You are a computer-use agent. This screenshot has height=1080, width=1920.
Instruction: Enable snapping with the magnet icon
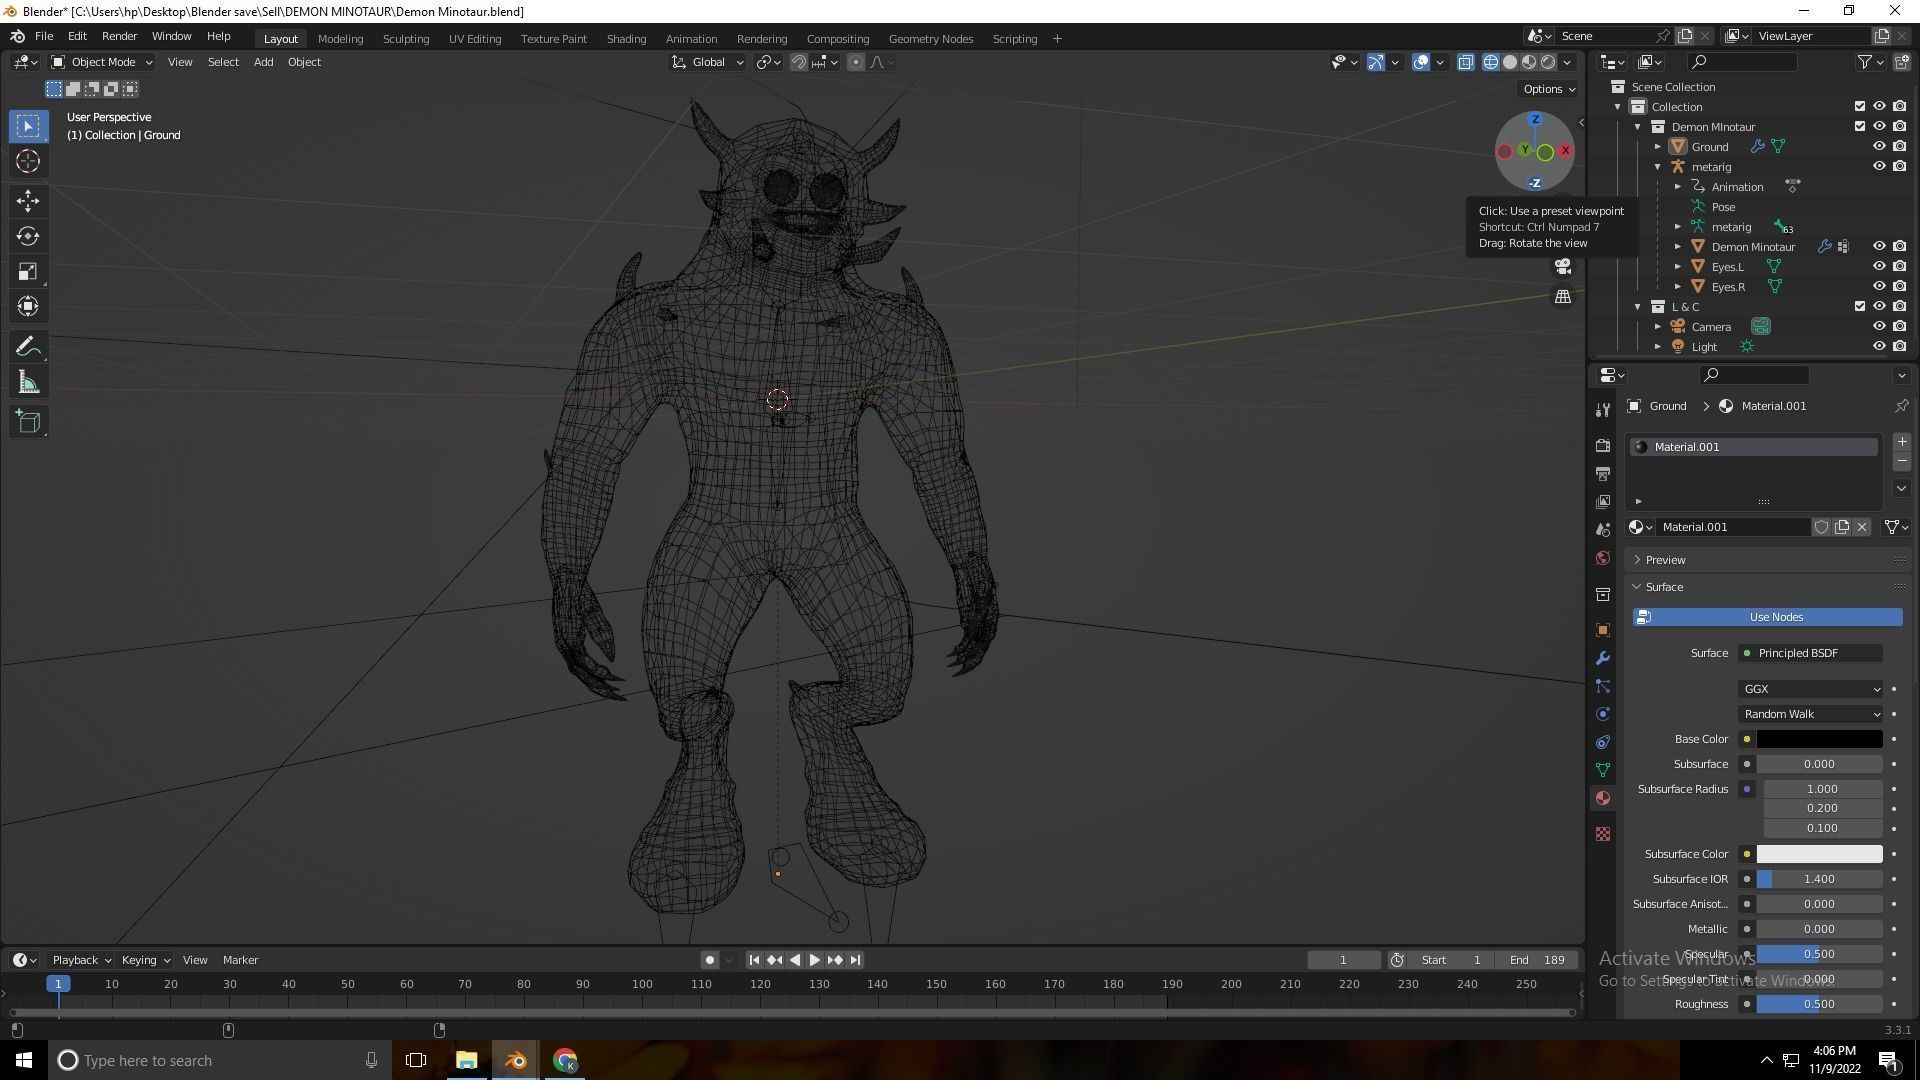tap(799, 62)
